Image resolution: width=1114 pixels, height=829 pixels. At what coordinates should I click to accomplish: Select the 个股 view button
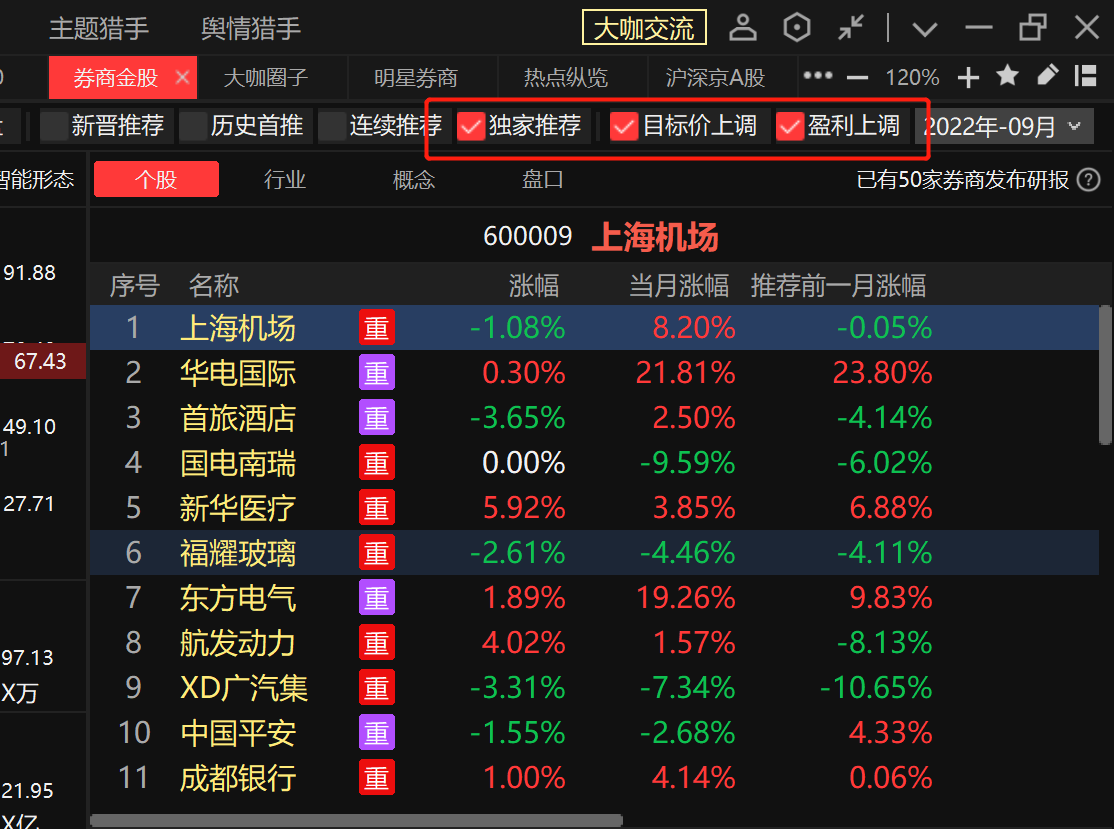[156, 179]
